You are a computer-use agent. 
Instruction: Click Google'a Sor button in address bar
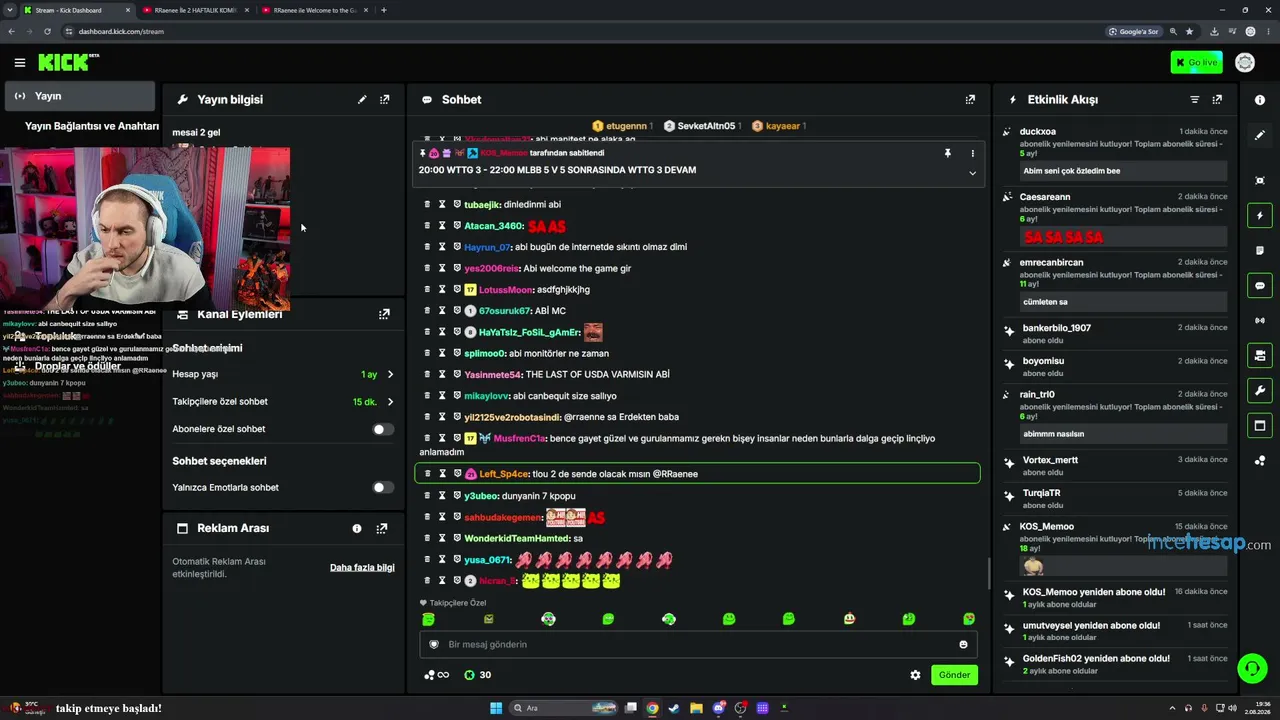[x=1133, y=31]
